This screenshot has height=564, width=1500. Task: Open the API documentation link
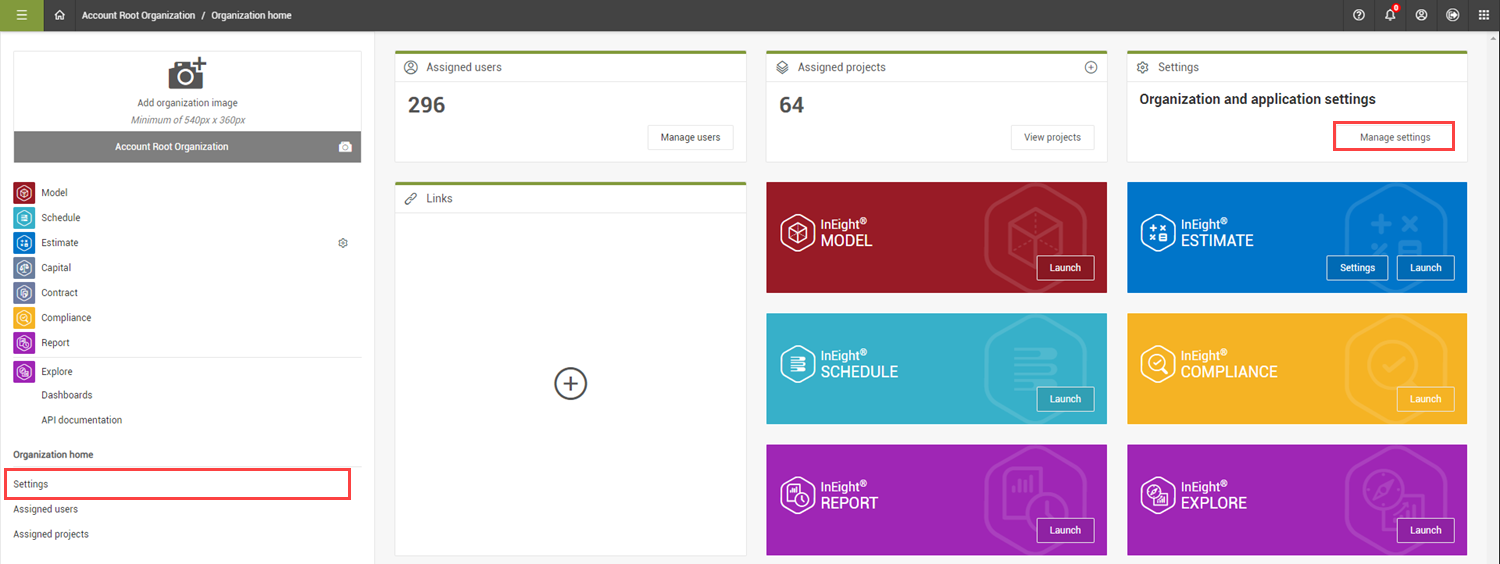(x=82, y=420)
